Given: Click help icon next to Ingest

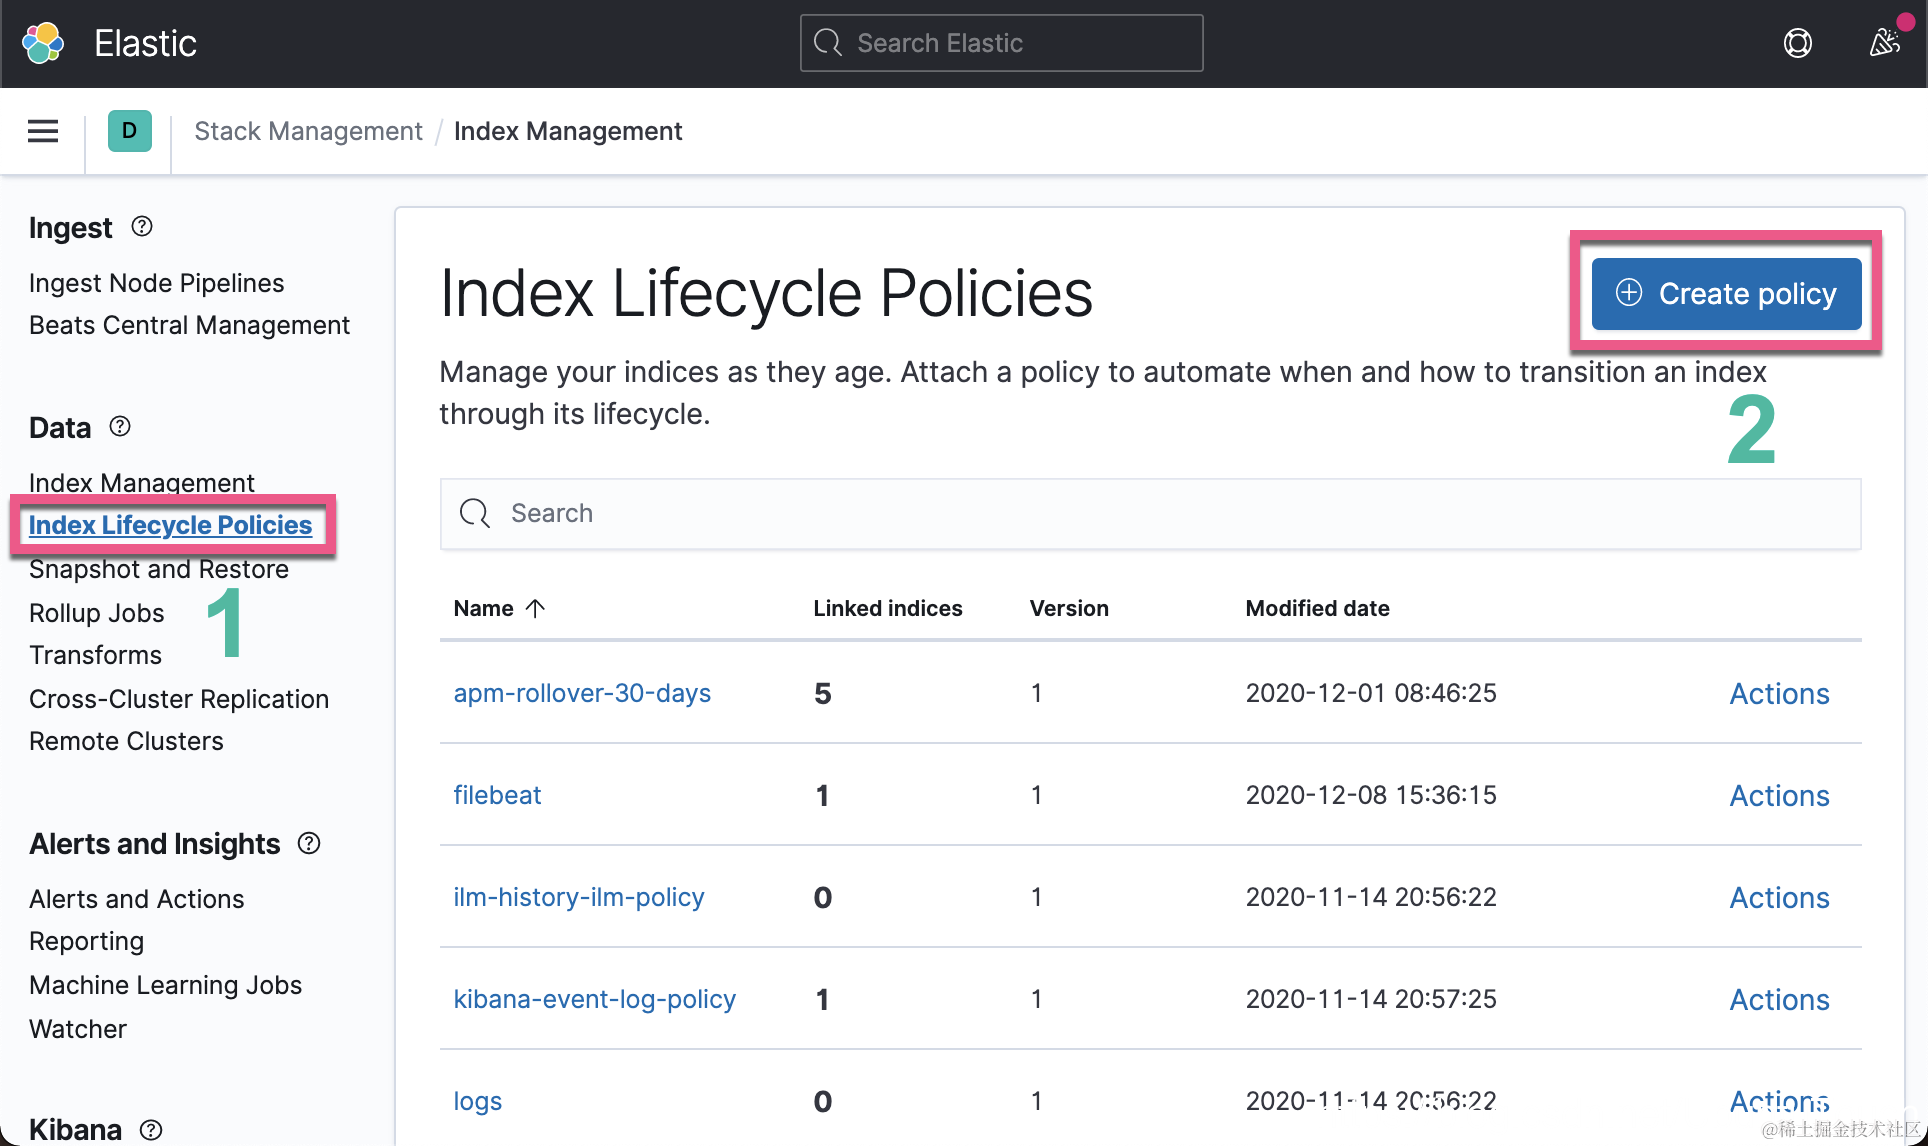Looking at the screenshot, I should [142, 227].
